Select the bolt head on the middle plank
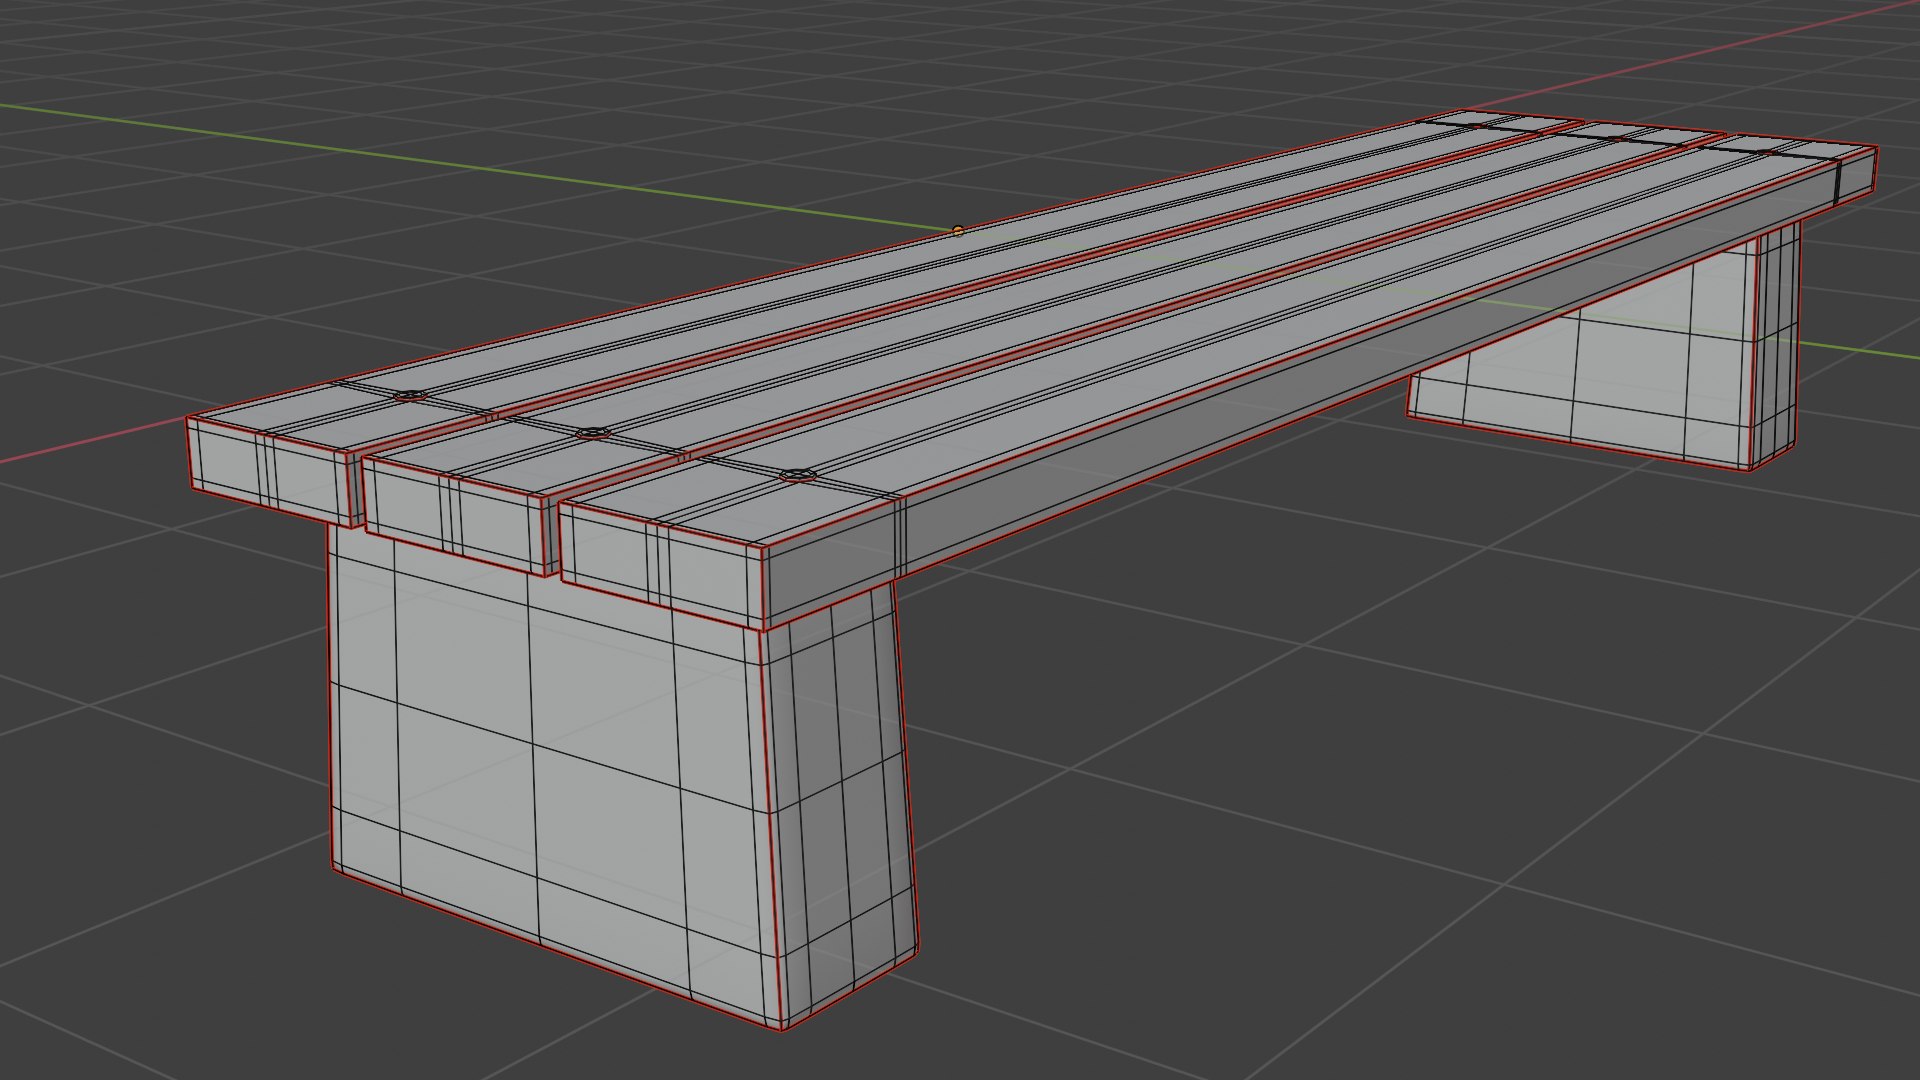 coord(593,433)
